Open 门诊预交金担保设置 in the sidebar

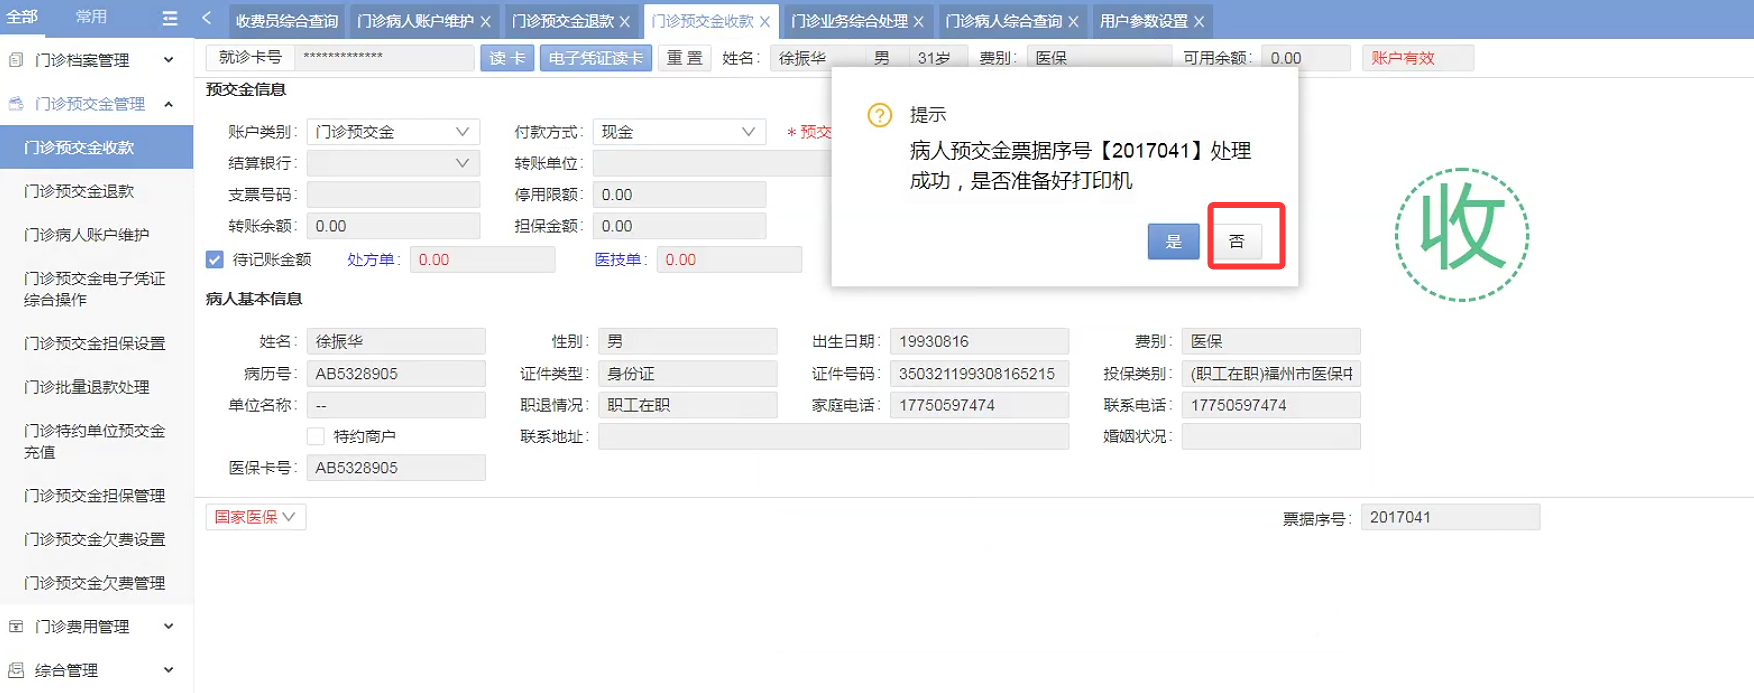click(x=96, y=343)
